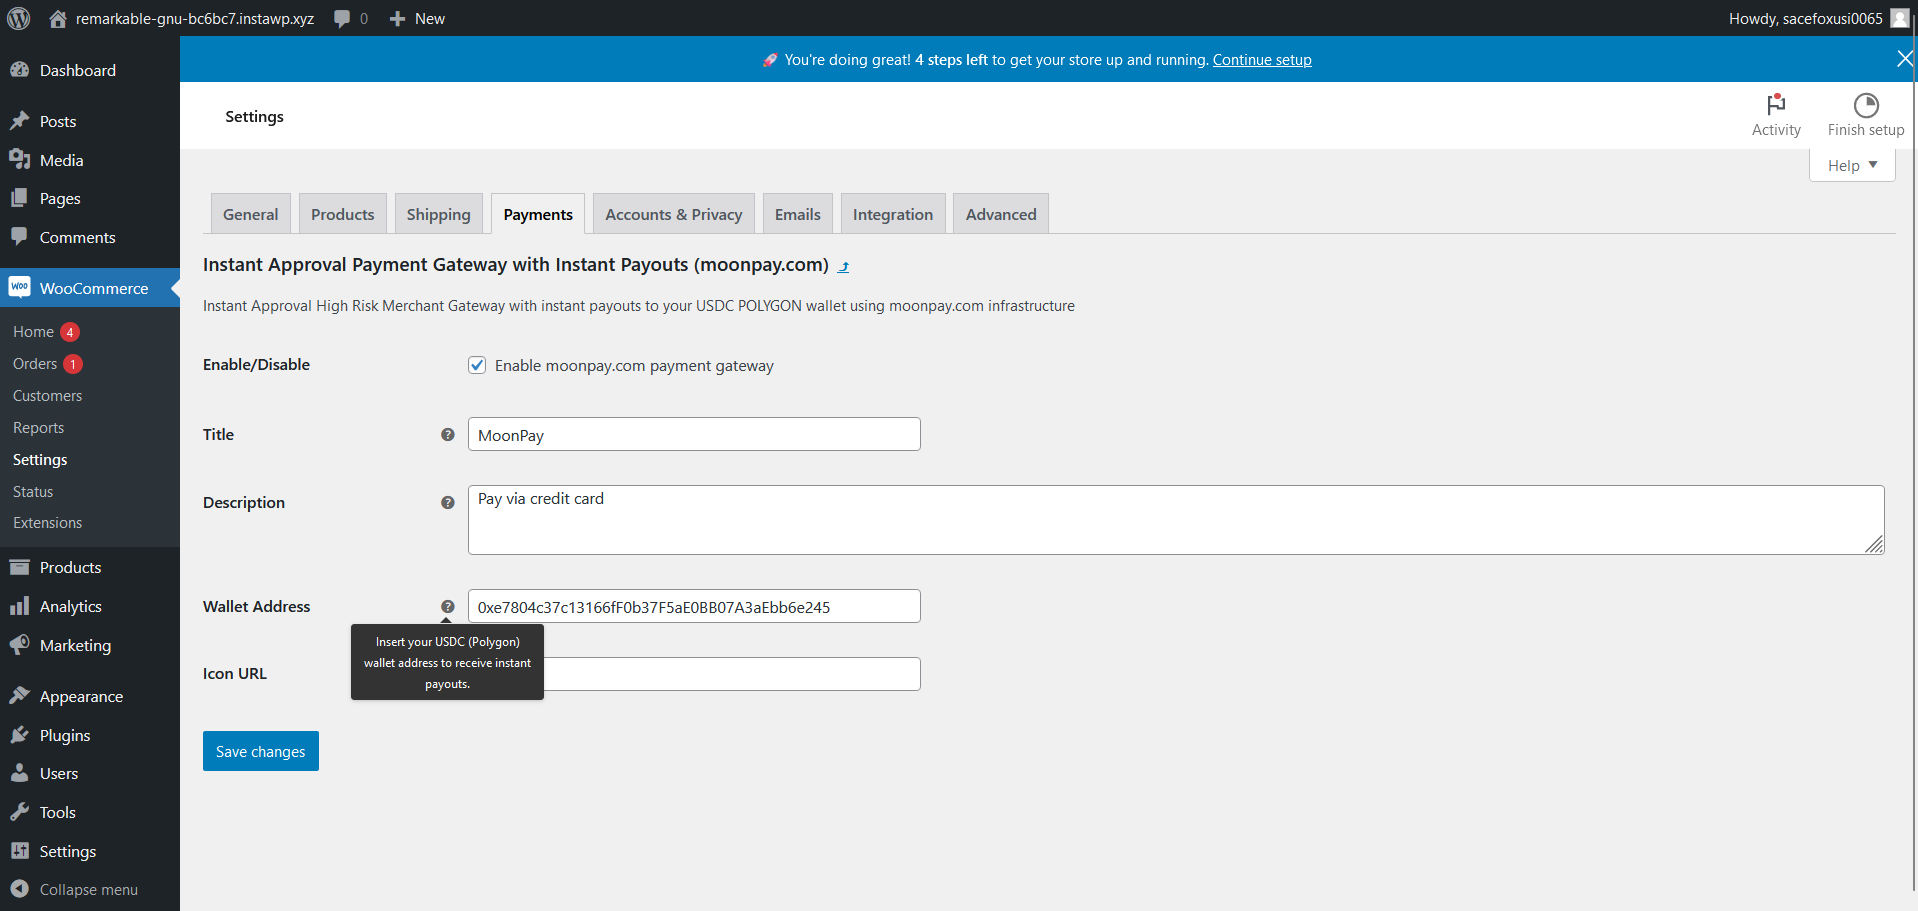The height and width of the screenshot is (911, 1918).
Task: Click the plus New icon
Action: (397, 18)
